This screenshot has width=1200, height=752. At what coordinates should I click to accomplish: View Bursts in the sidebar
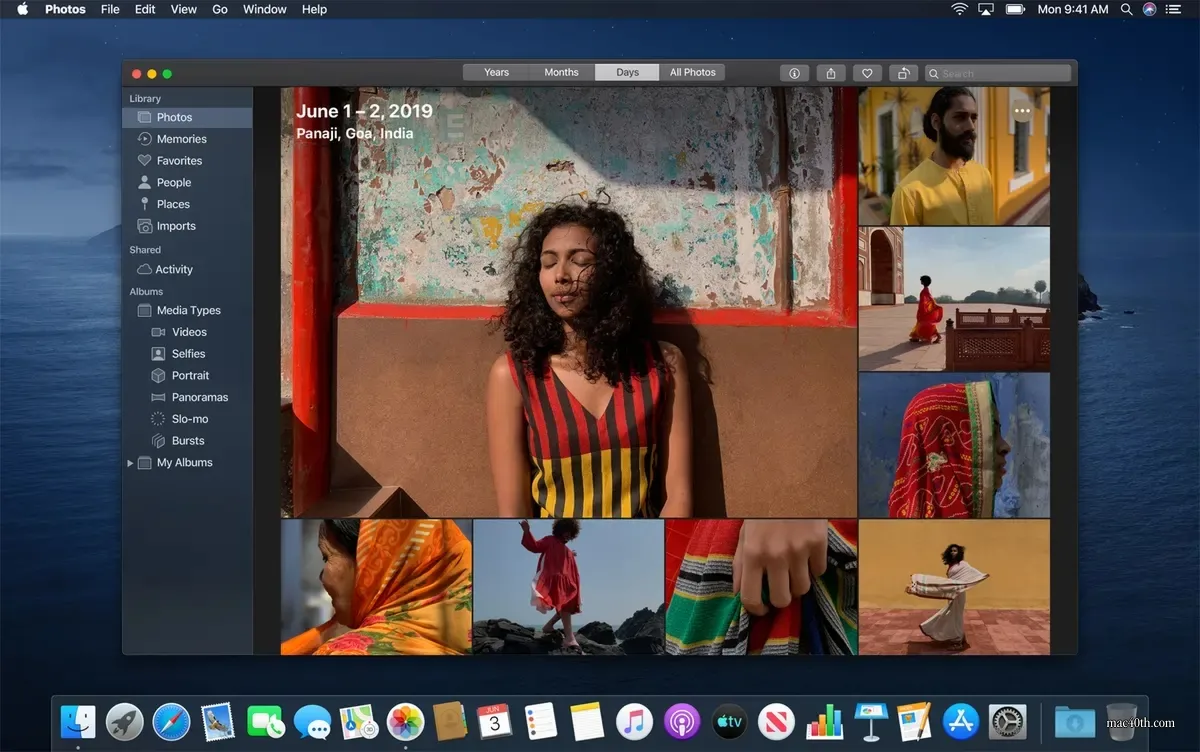point(186,440)
